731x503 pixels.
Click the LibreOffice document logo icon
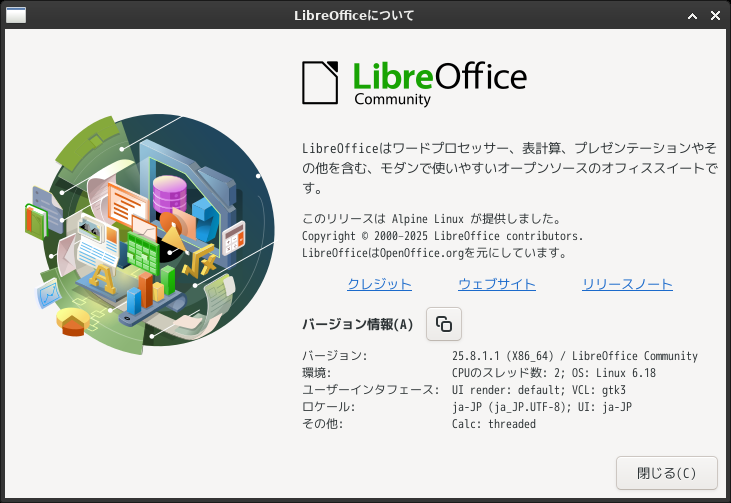tap(320, 83)
